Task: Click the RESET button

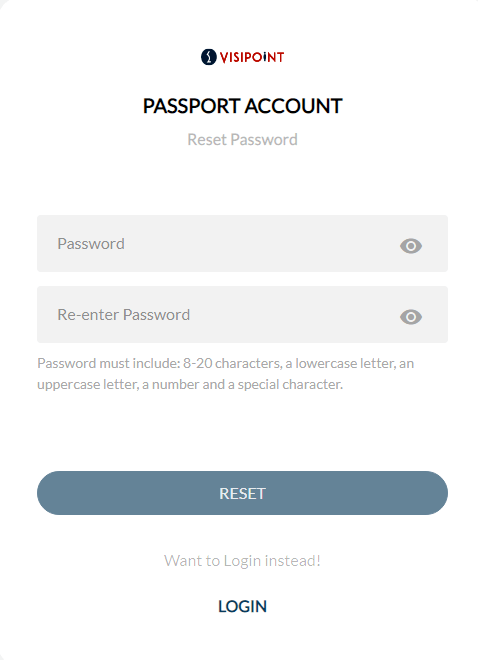Action: 242,493
